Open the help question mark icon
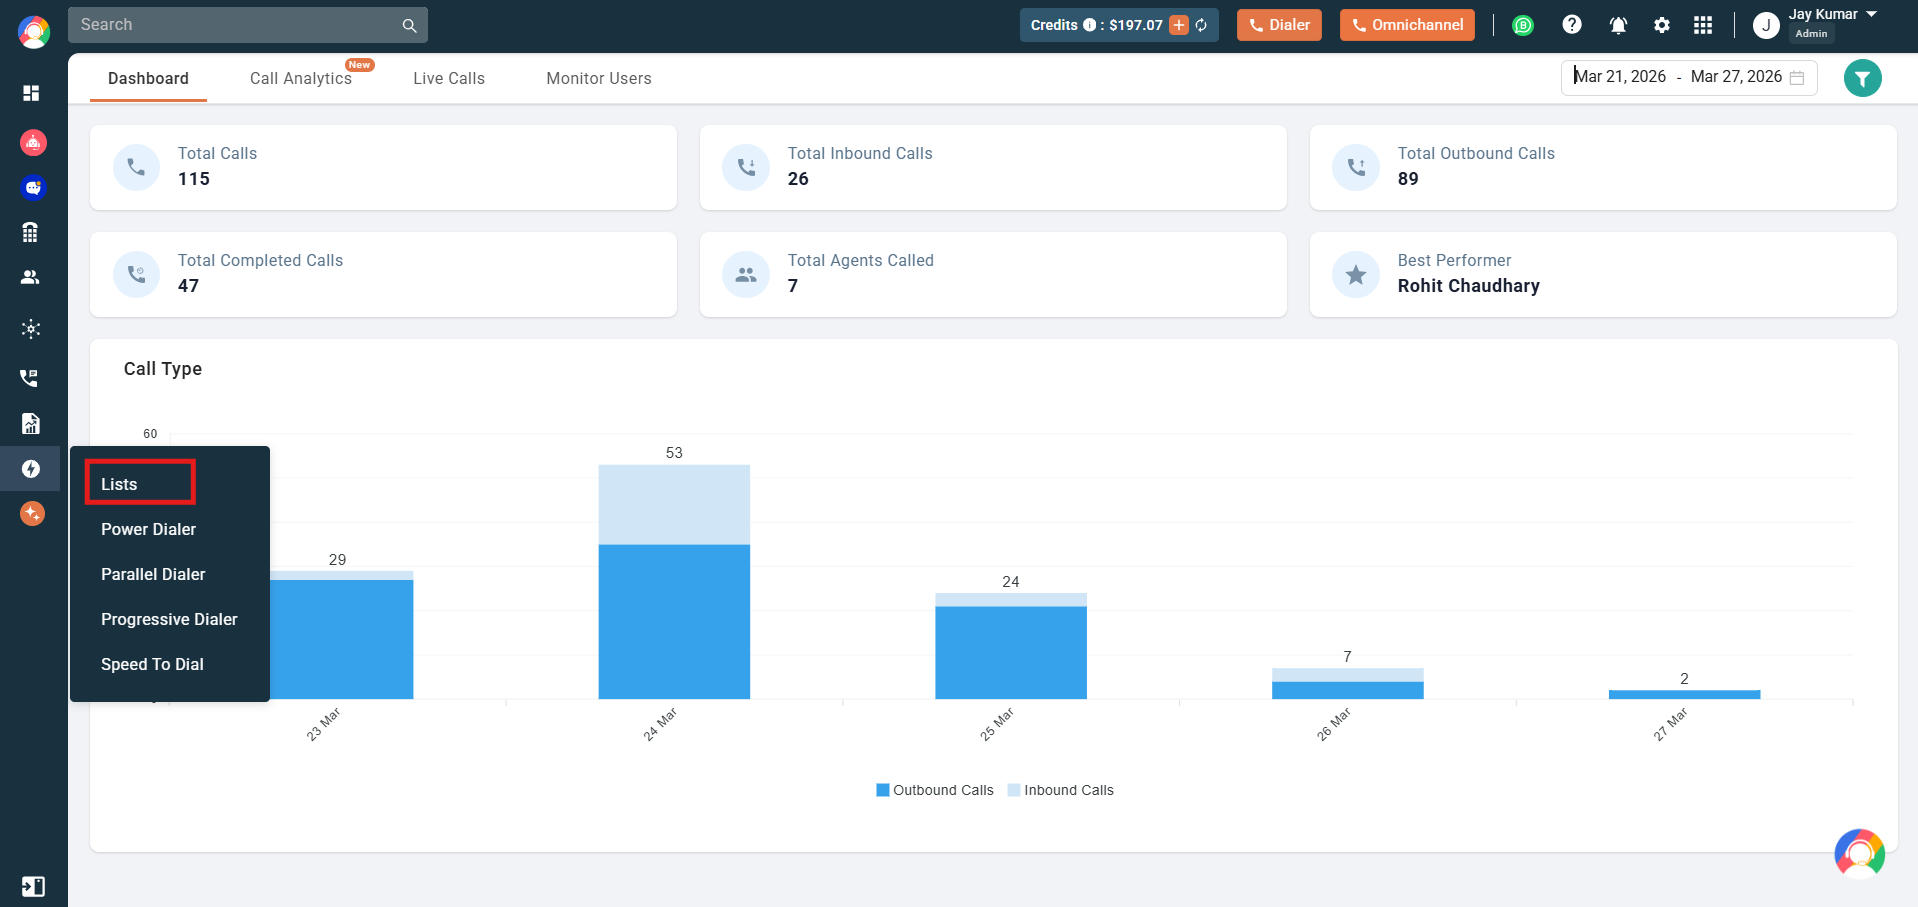Viewport: 1918px width, 907px height. (x=1572, y=24)
